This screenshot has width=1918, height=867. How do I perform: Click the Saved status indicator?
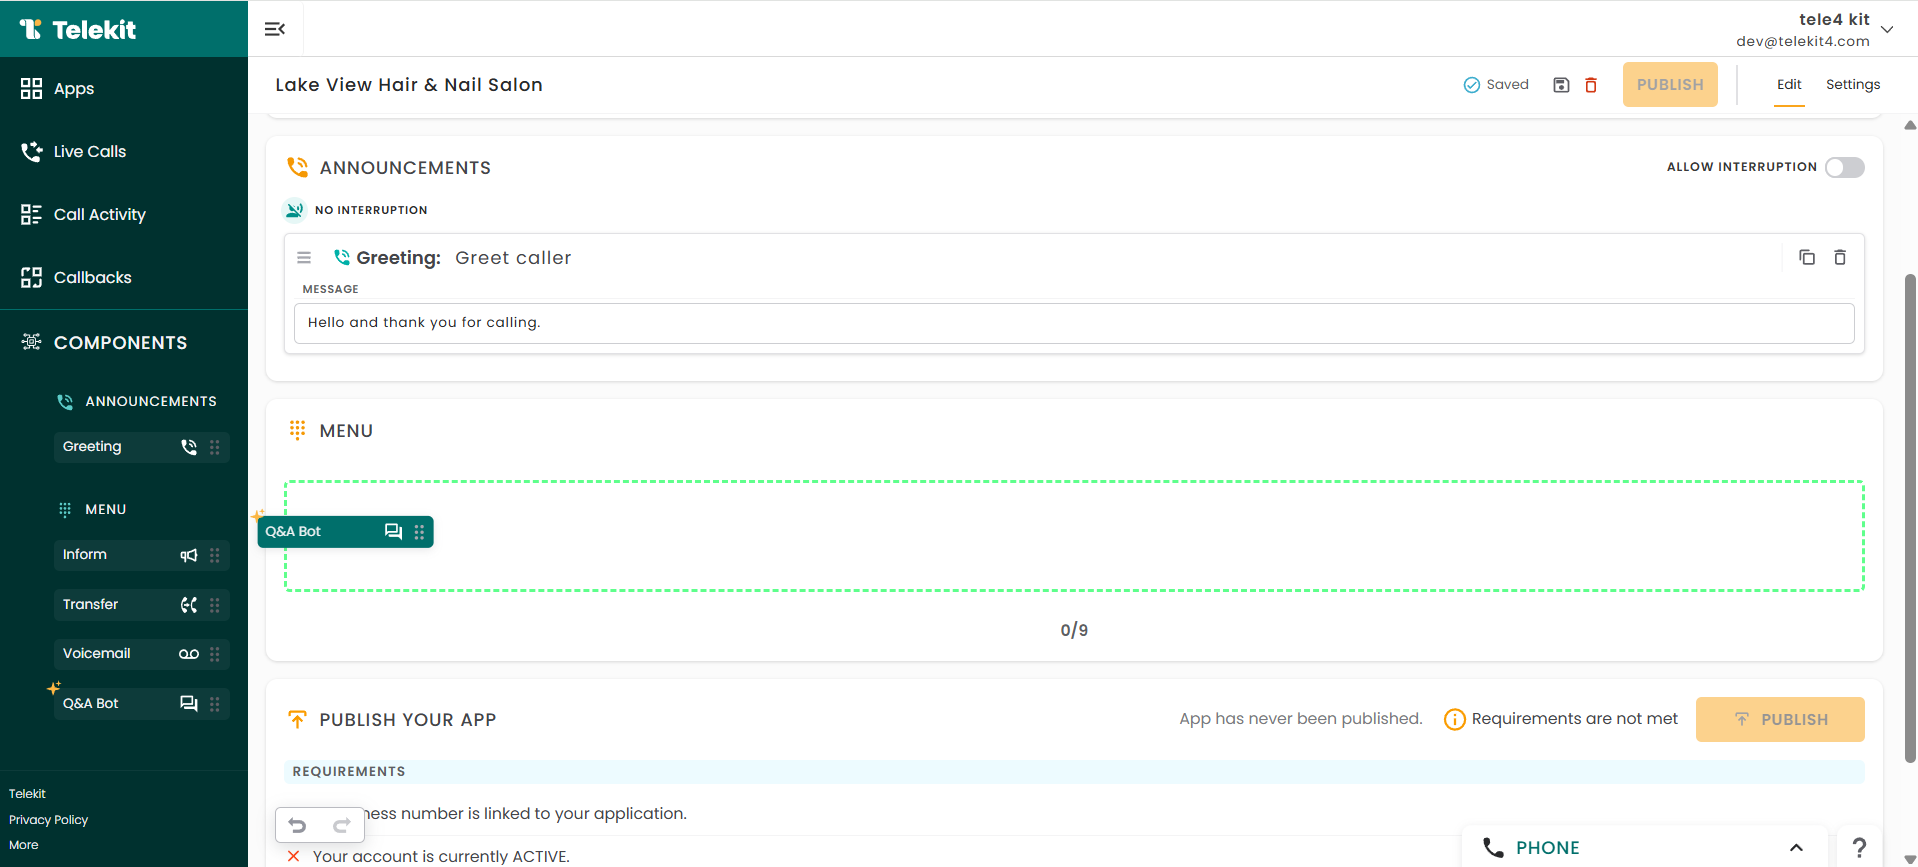1496,85
